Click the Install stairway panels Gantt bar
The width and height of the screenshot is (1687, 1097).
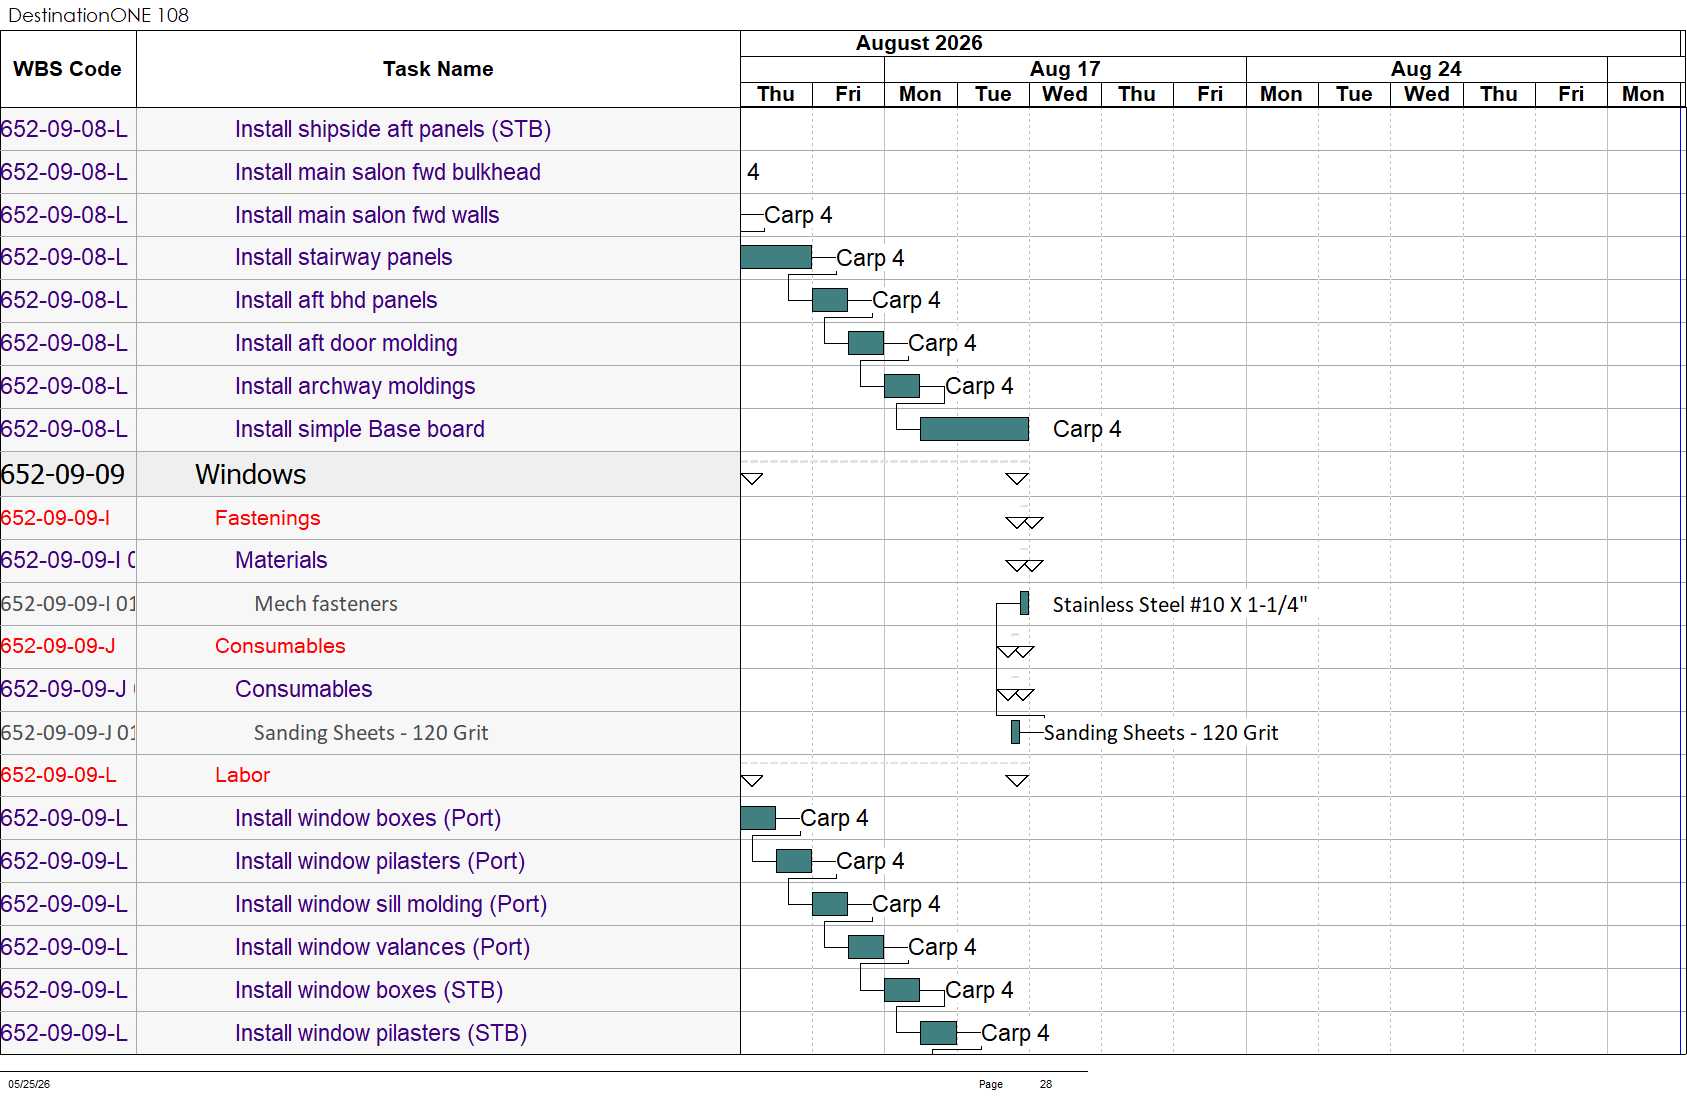click(776, 257)
